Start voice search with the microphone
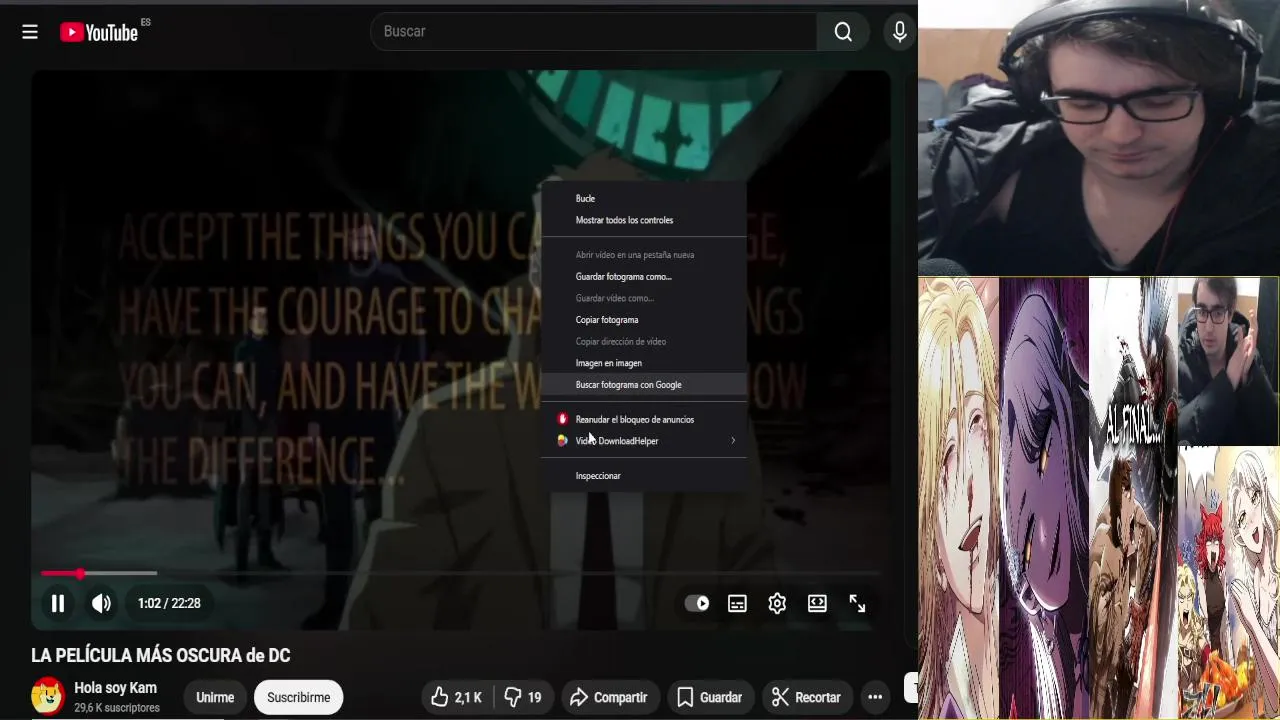 click(900, 32)
